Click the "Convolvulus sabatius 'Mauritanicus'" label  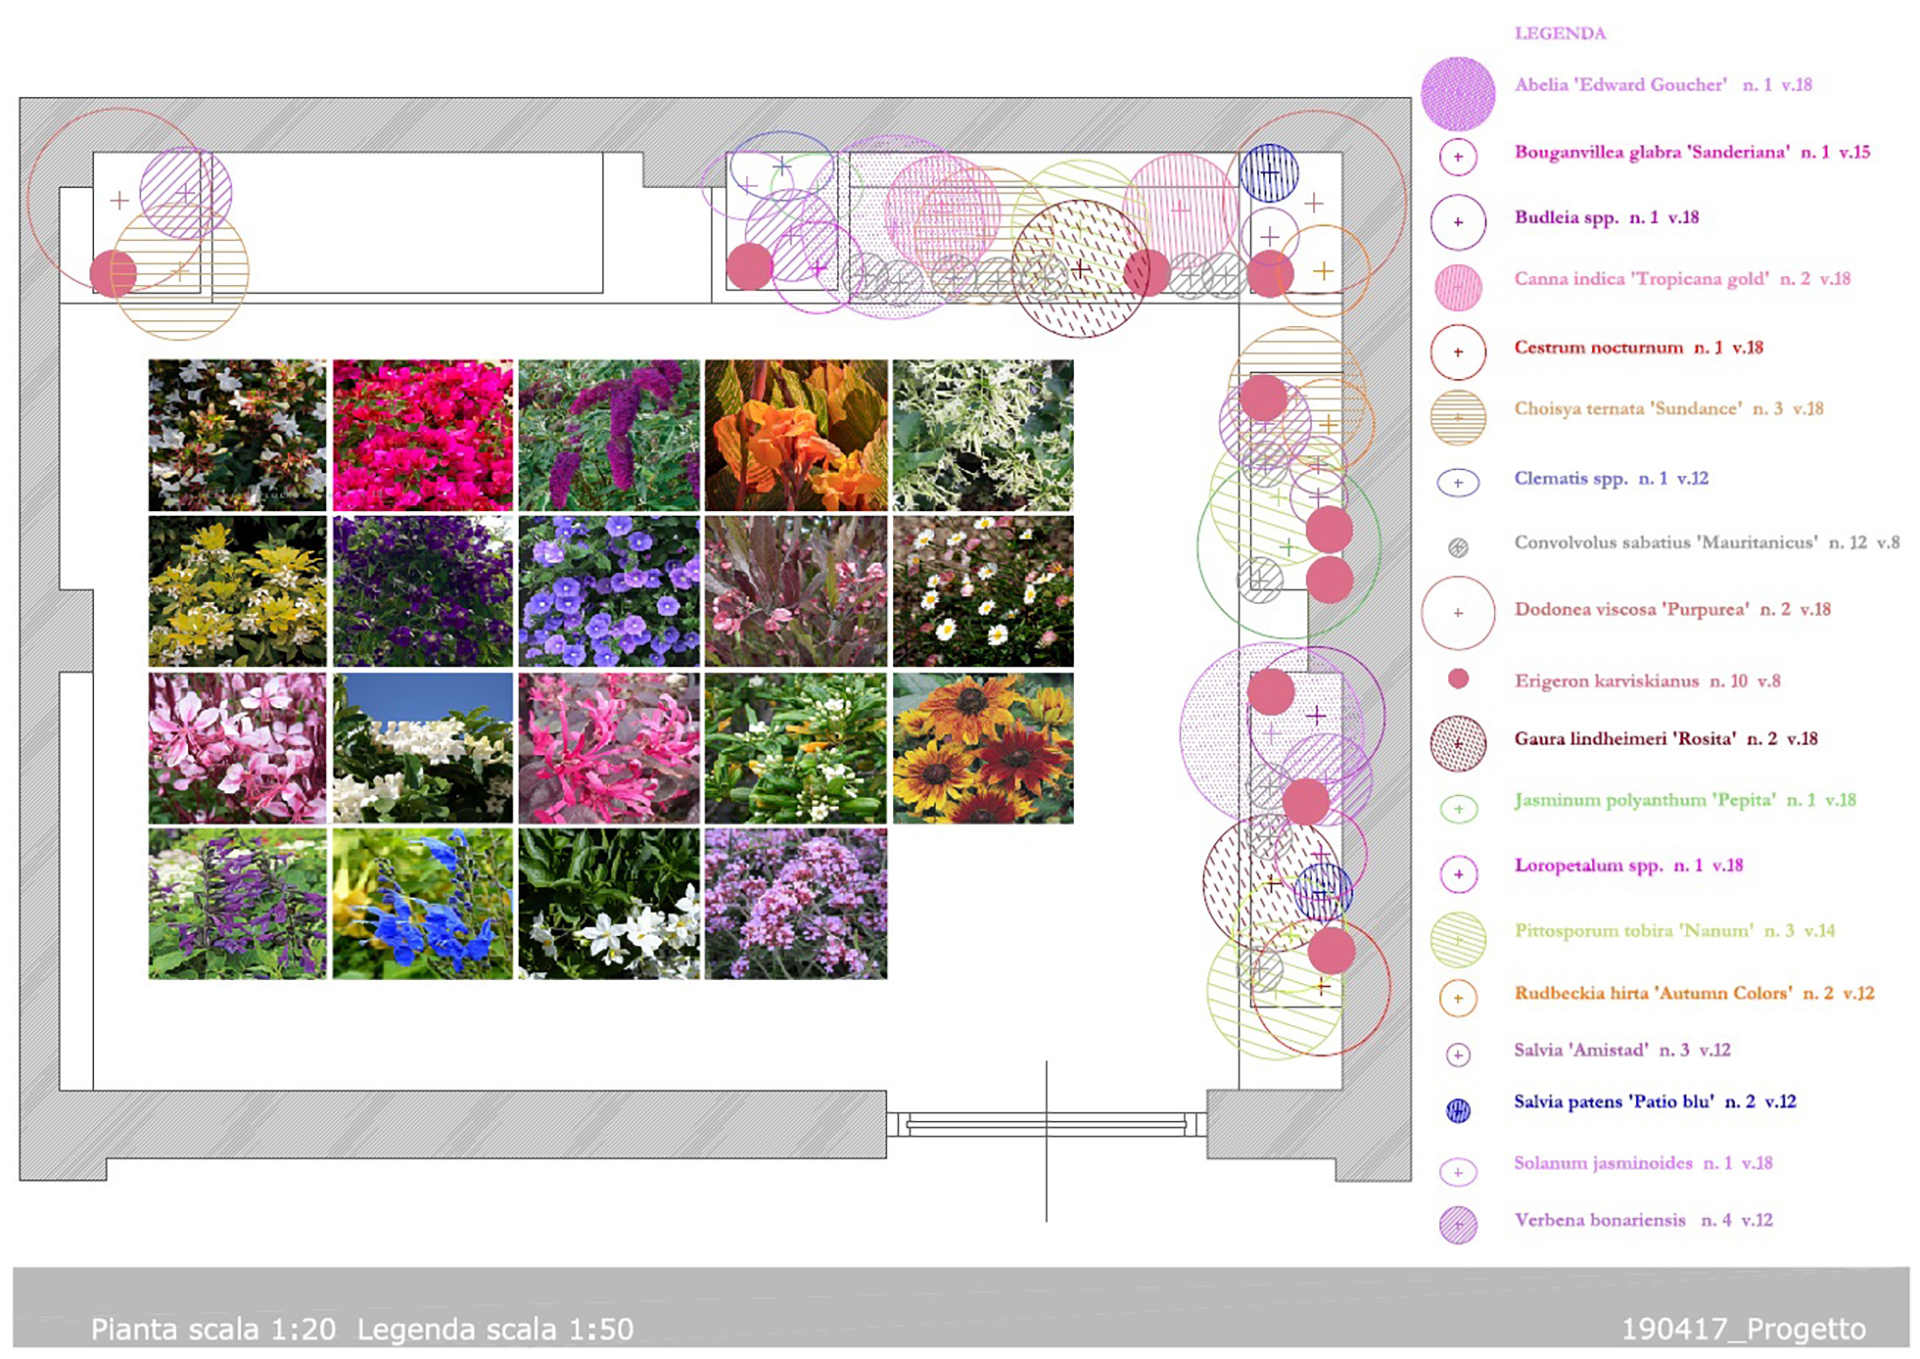(1666, 542)
